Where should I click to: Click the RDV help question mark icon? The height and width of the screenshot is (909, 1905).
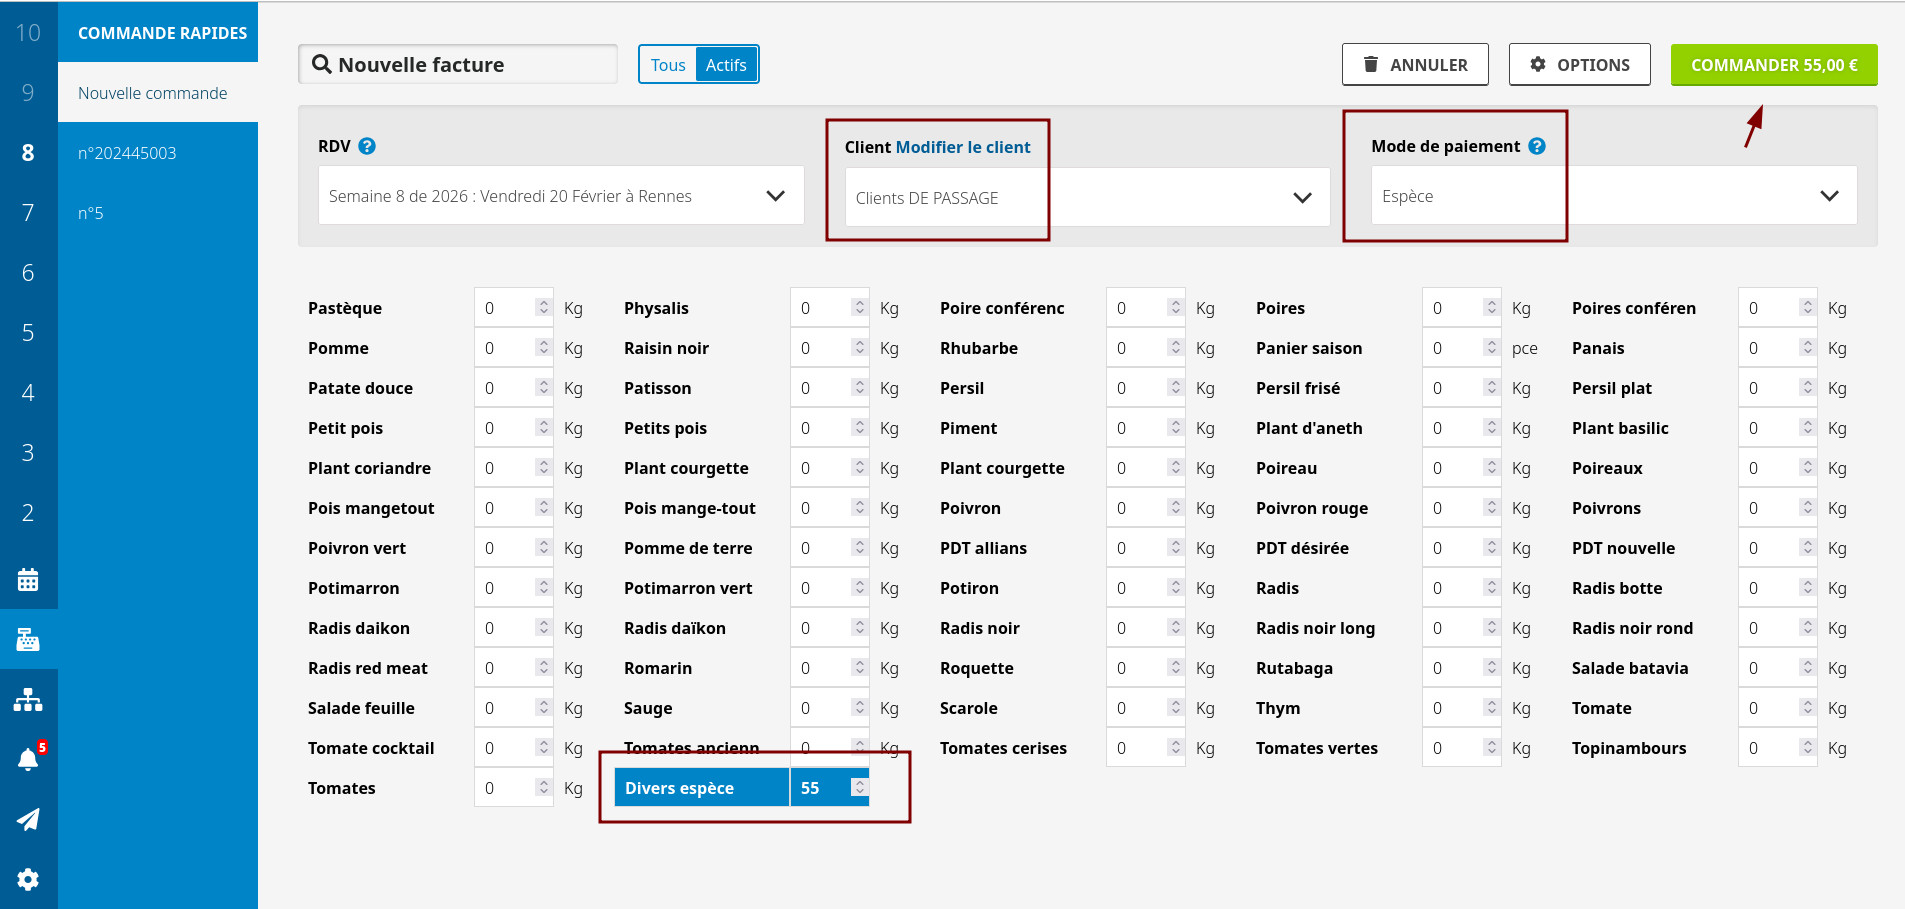367,146
